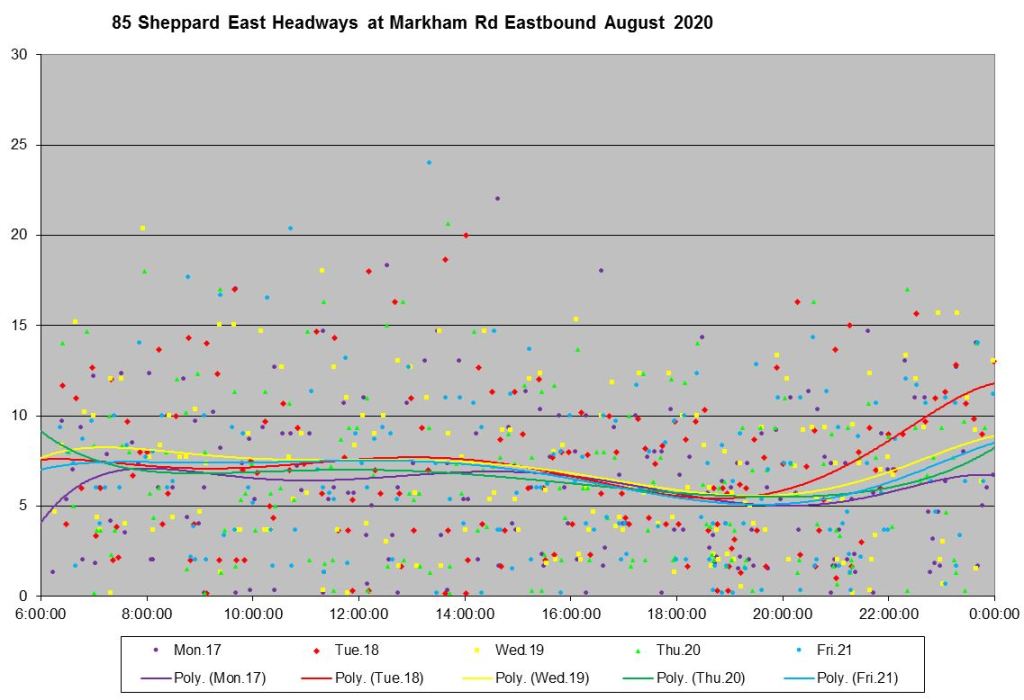This screenshot has width=1024, height=700.
Task: Click the 0:00:00 label at axis end
Action: tap(993, 613)
